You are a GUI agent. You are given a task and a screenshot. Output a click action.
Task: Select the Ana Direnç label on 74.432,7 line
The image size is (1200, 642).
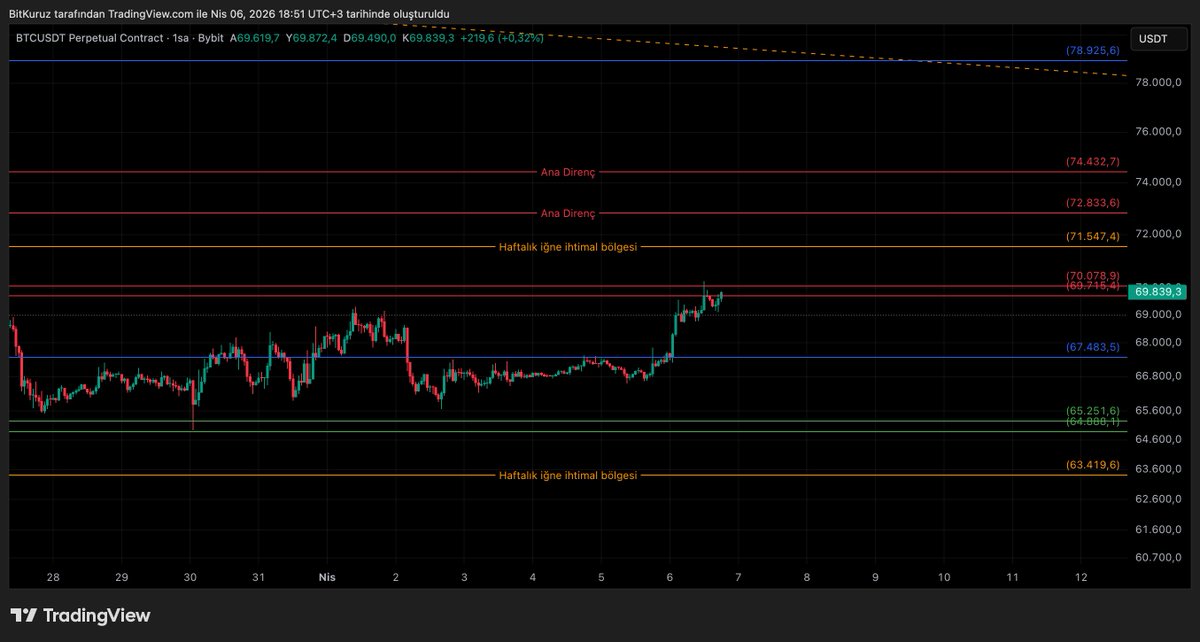pyautogui.click(x=568, y=172)
